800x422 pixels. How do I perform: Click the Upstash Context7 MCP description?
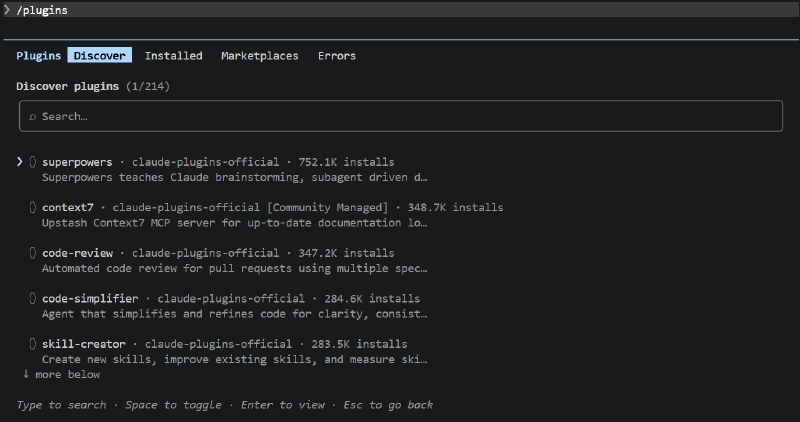(235, 223)
